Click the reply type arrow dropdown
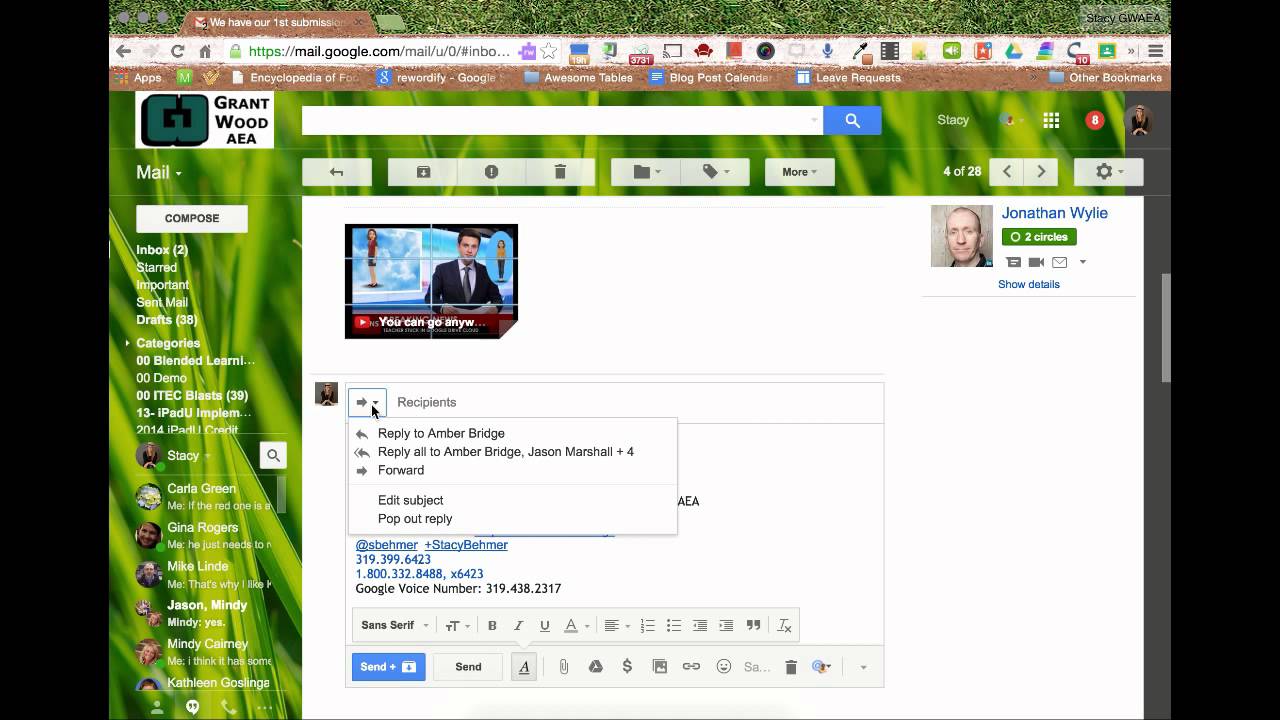 coord(367,402)
